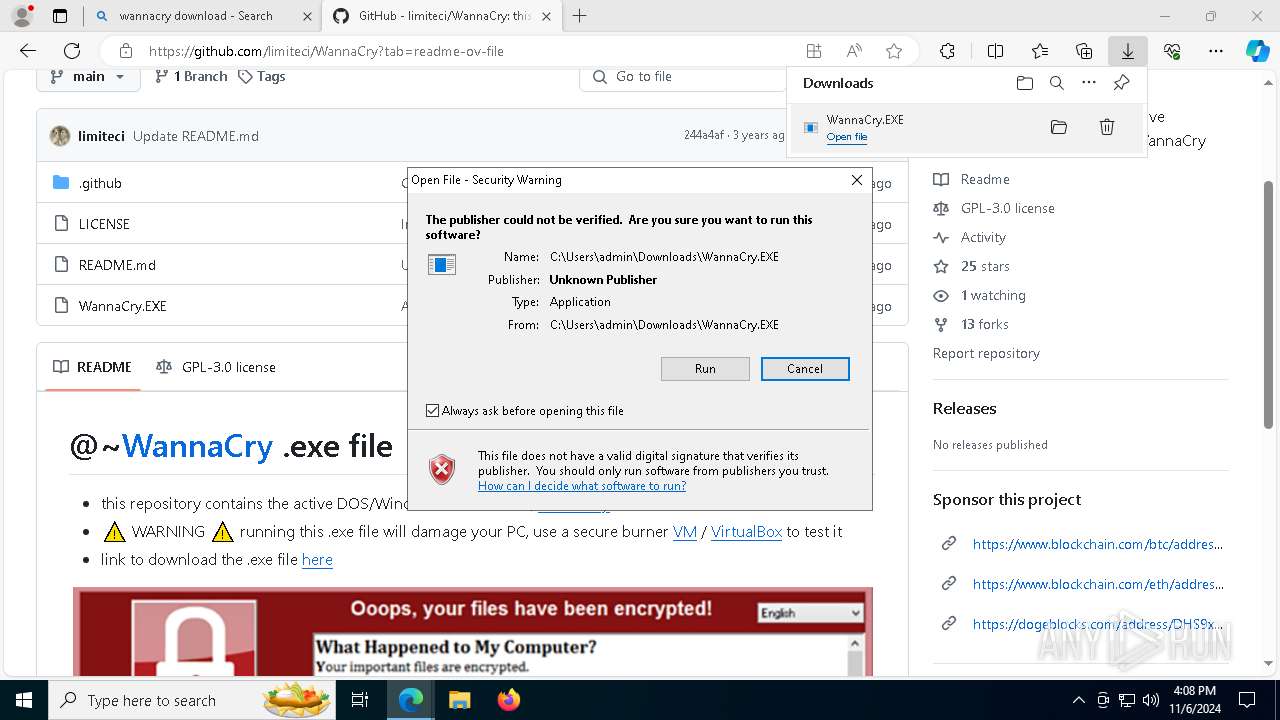
Task: Open Task View on taskbar
Action: (361, 700)
